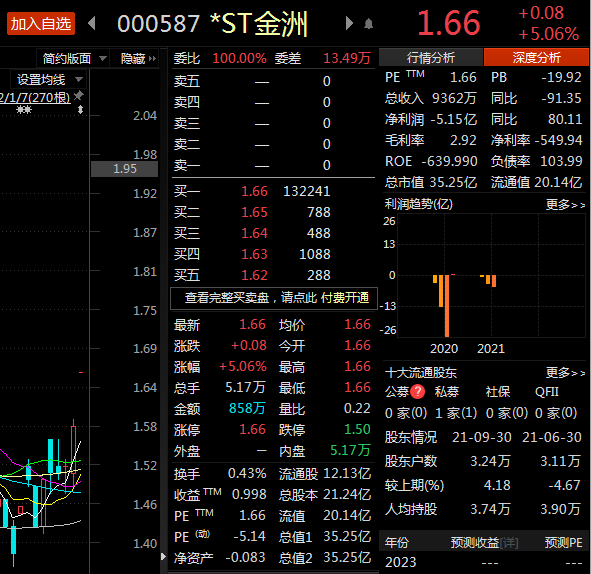Open the 设置均线 dropdown
591x574 pixels.
click(x=48, y=80)
